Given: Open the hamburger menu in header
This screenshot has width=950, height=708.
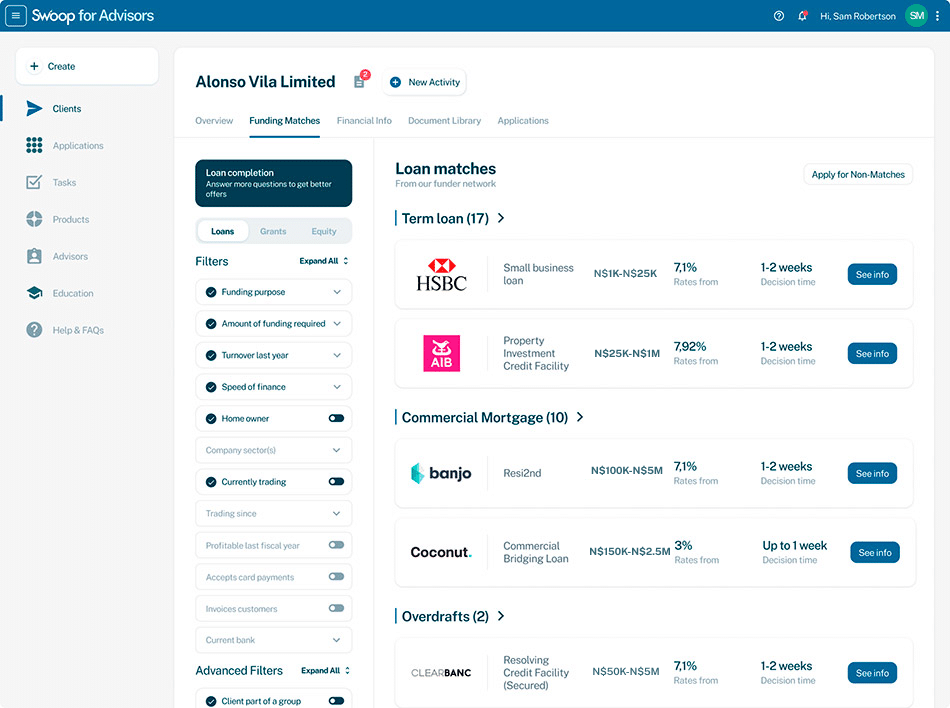Looking at the screenshot, I should click(16, 16).
